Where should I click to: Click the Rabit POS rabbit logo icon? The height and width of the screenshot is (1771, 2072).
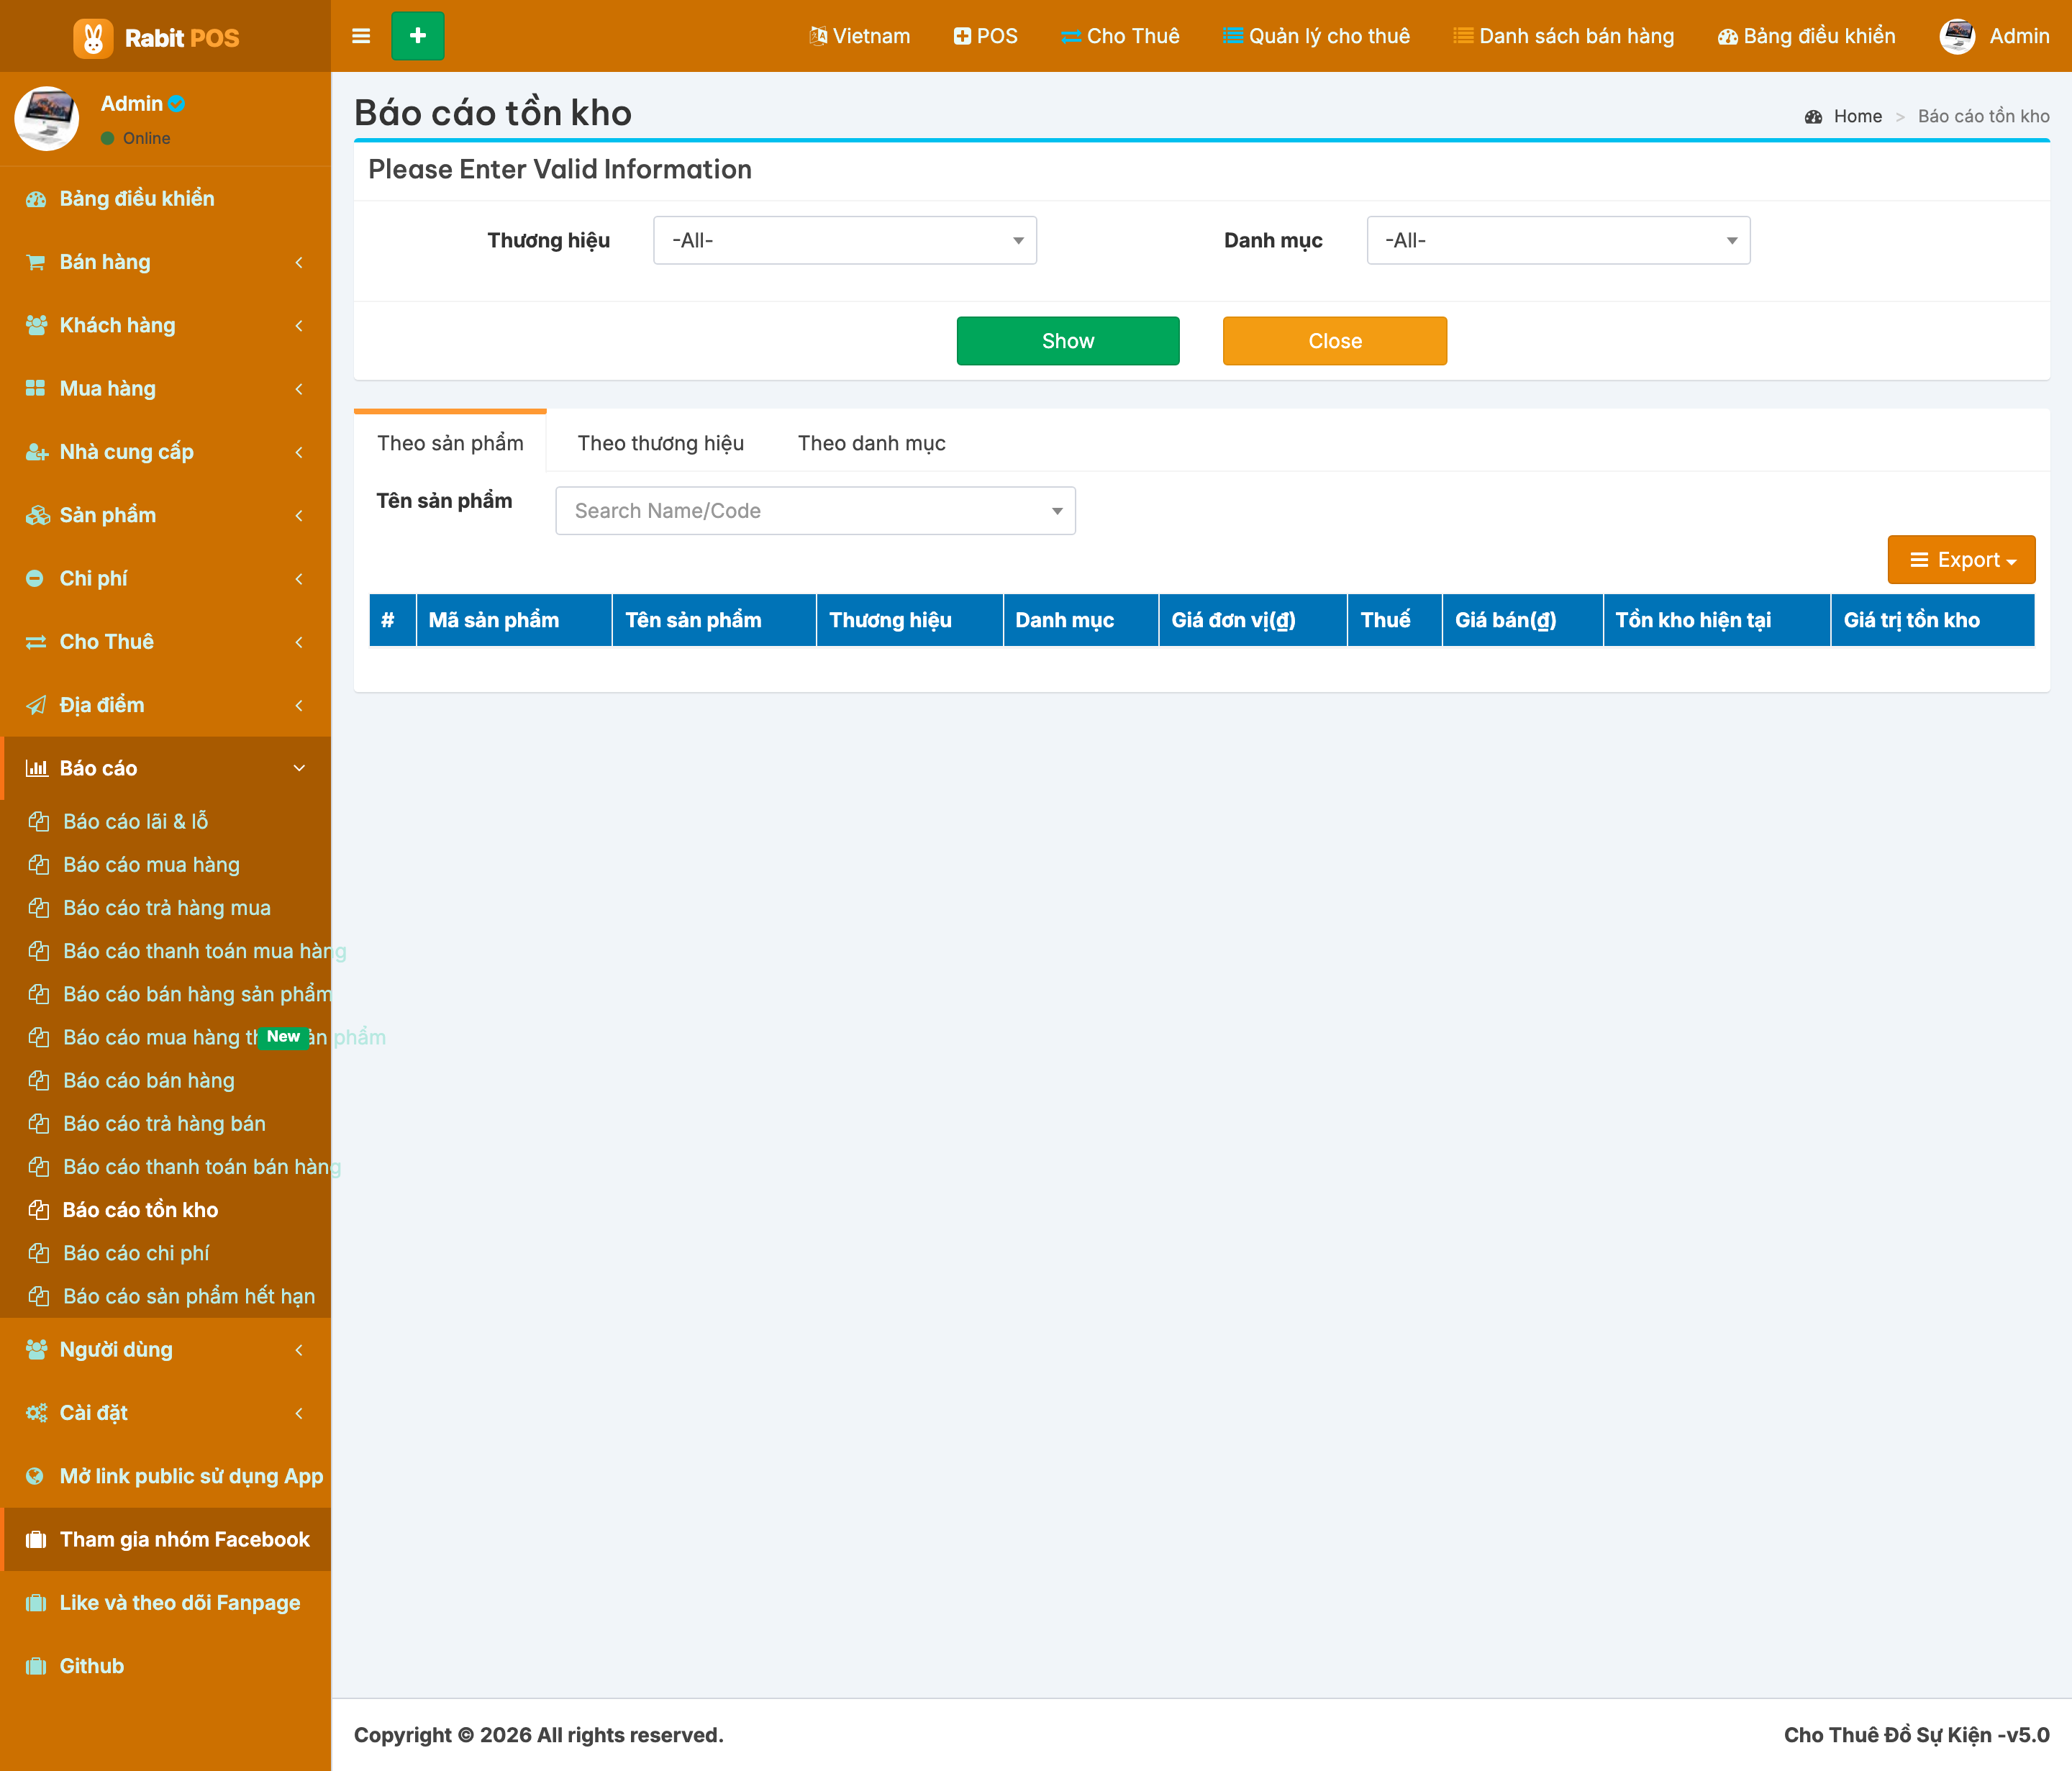pos(93,38)
